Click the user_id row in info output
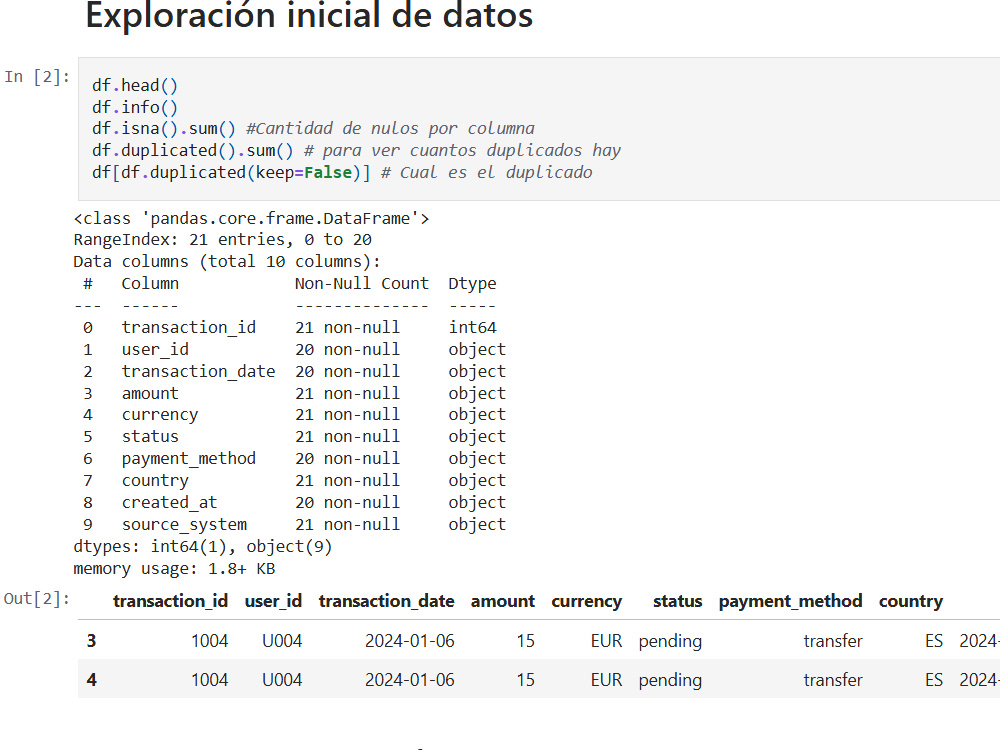The height and width of the screenshot is (750, 1000). (293, 349)
